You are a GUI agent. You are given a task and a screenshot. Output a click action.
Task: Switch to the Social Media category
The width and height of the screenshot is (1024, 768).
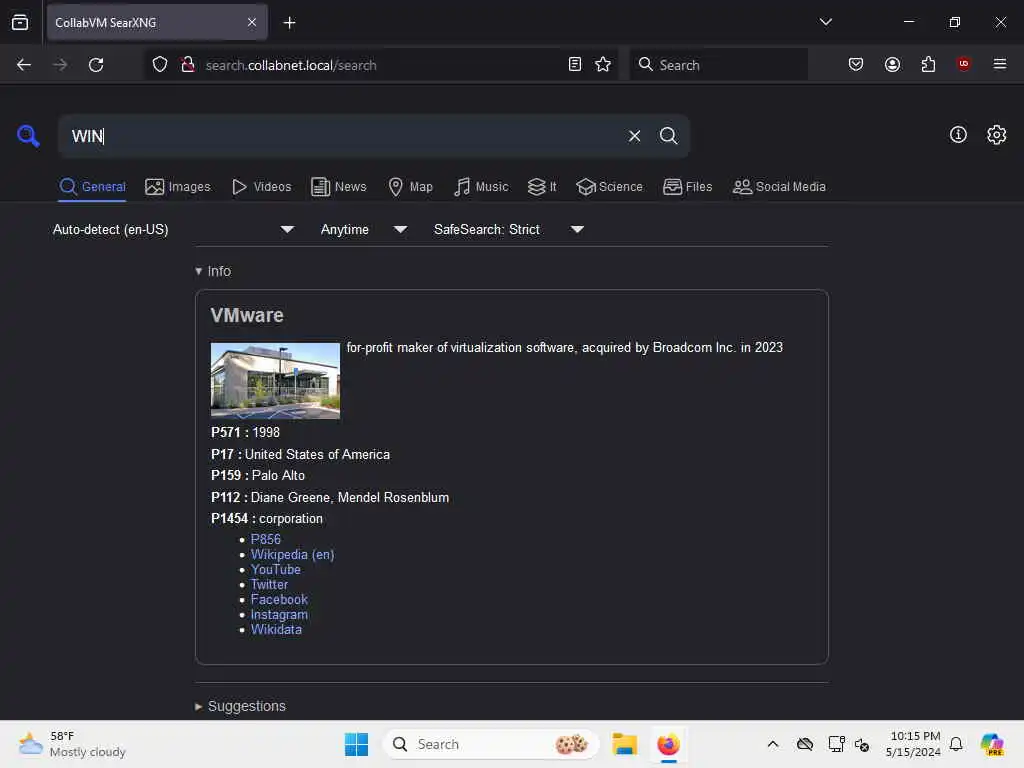tap(779, 187)
